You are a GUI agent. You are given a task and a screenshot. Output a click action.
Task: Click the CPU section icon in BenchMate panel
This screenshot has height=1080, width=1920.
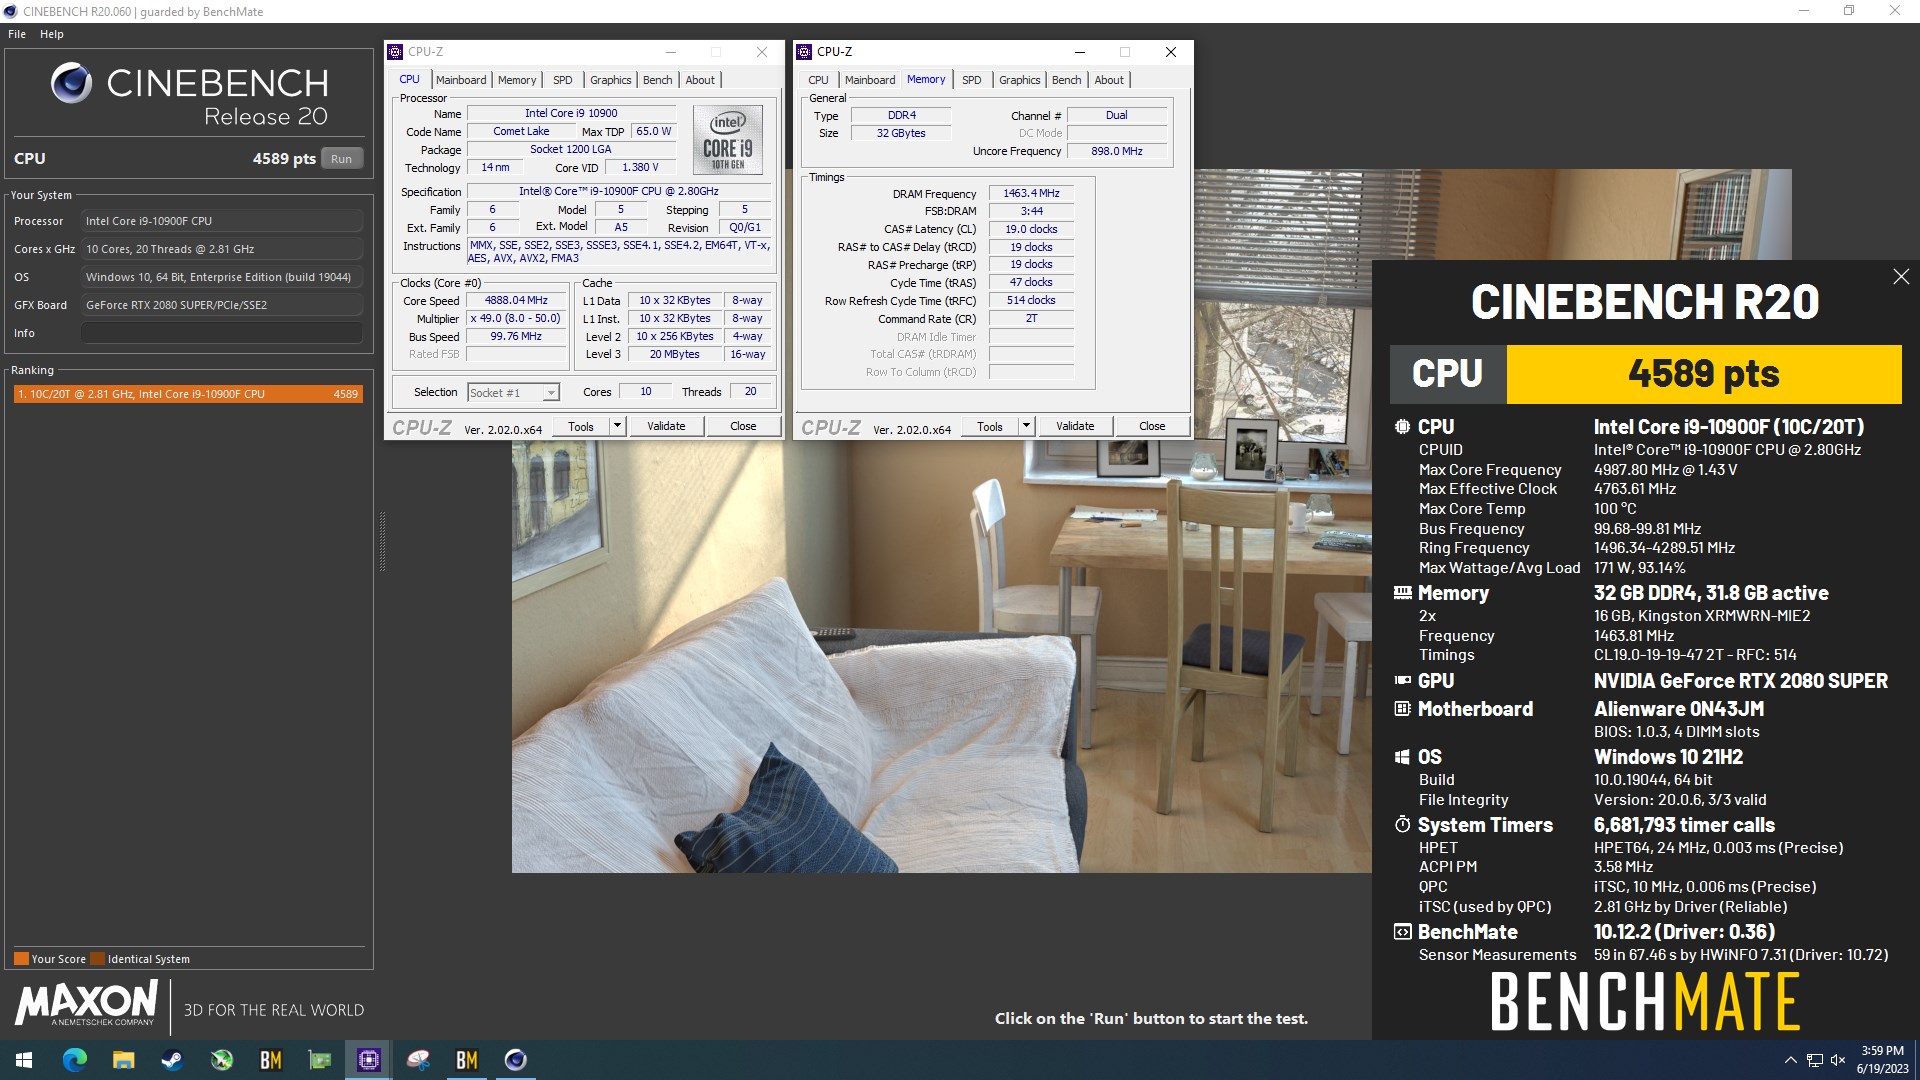(1402, 427)
